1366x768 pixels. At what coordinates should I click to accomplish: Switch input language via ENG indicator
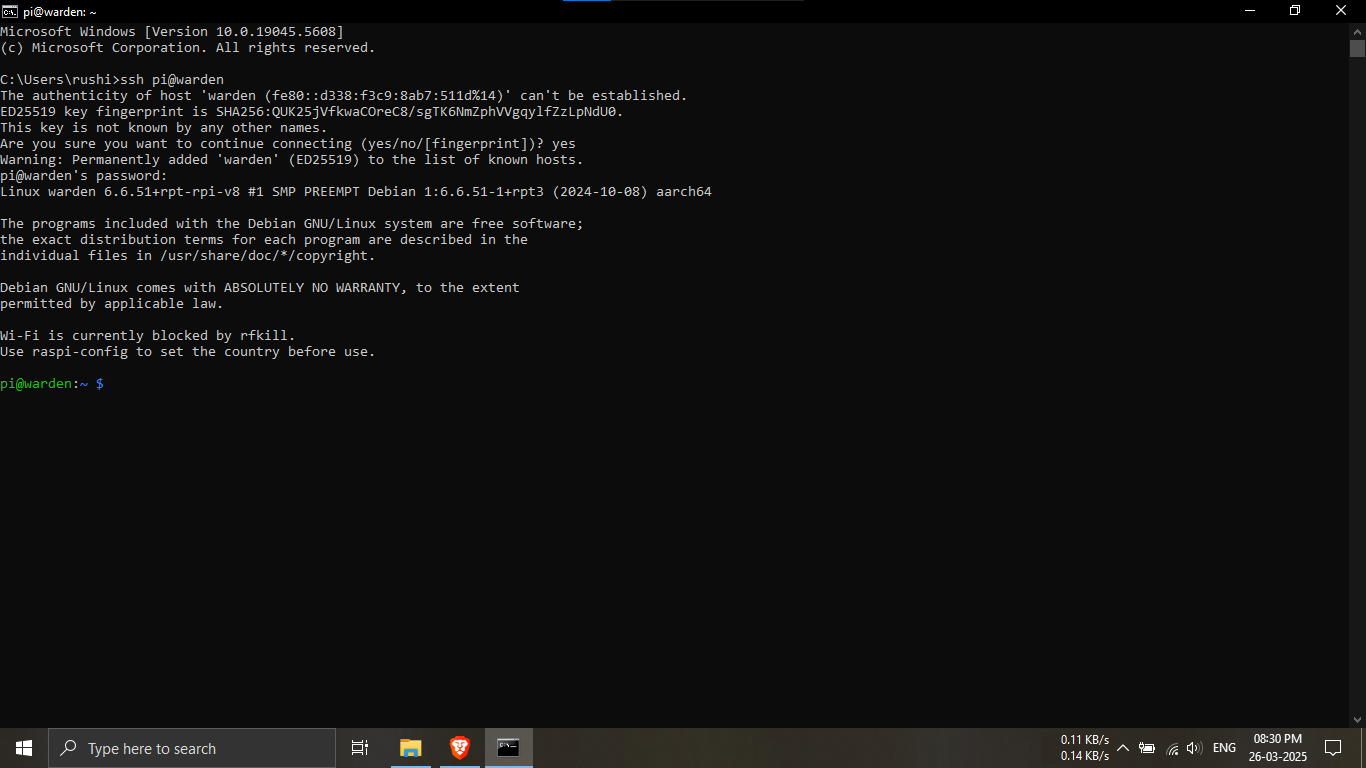(x=1224, y=748)
